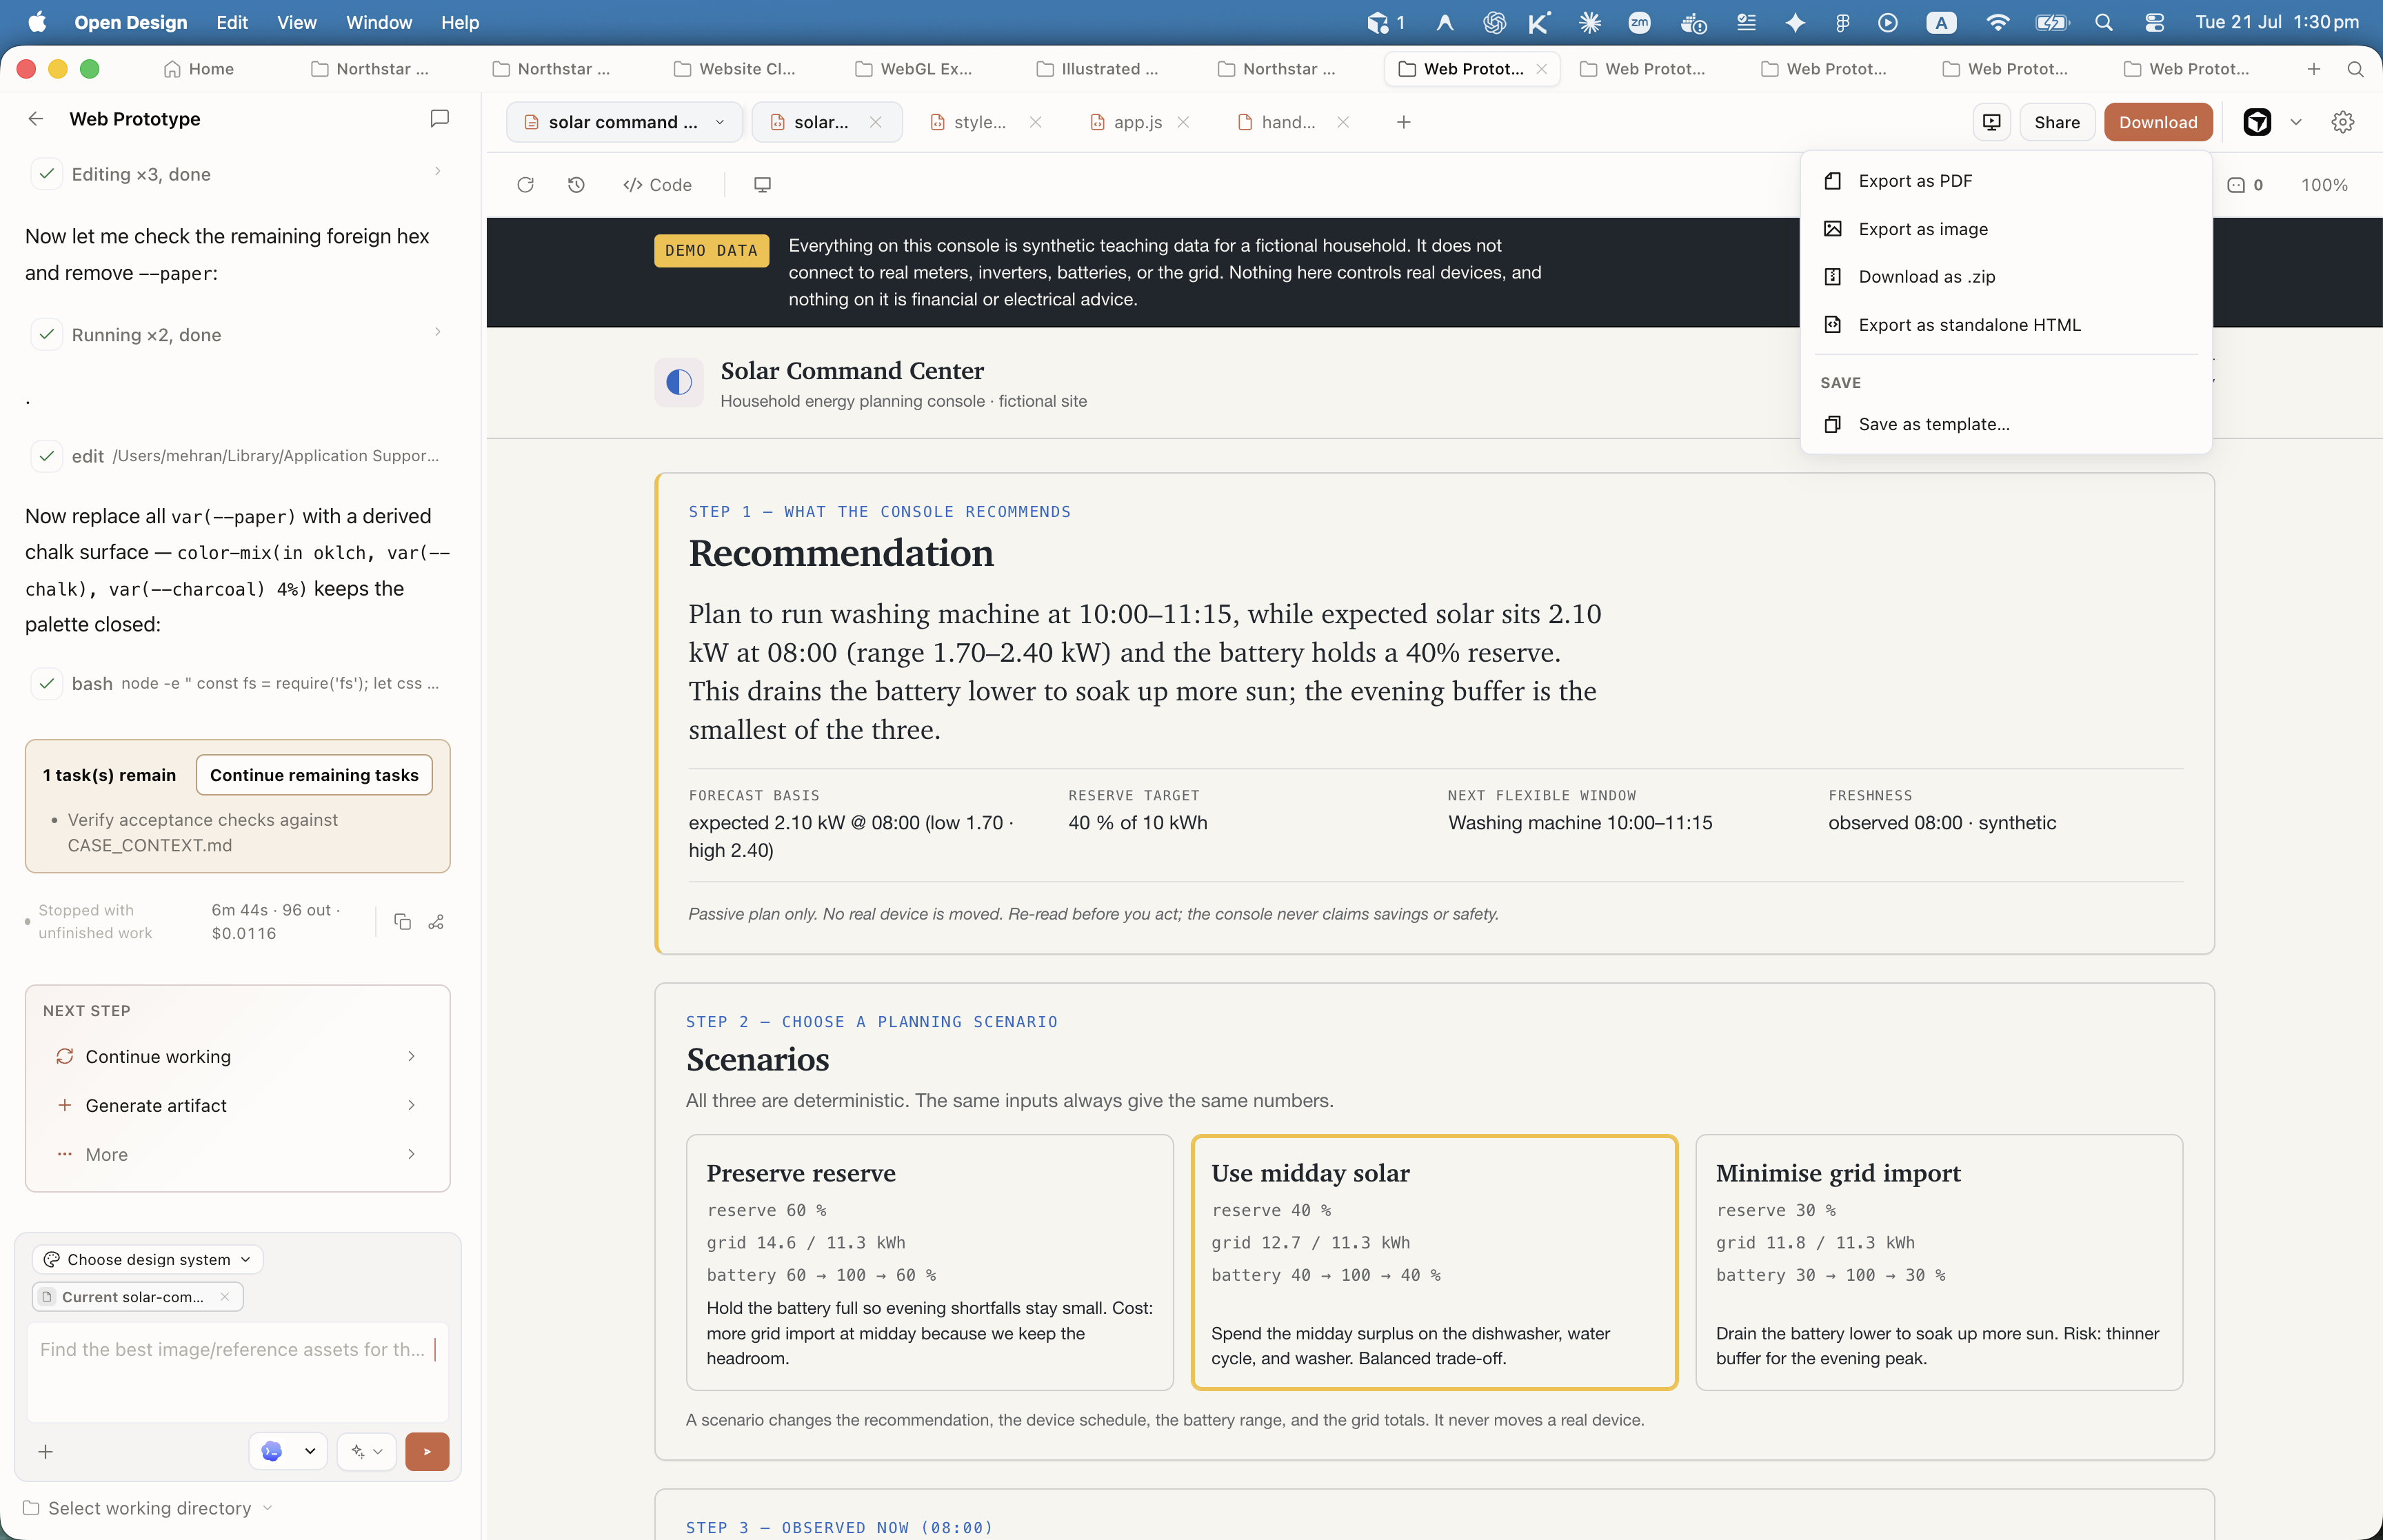This screenshot has height=1540, width=2383.
Task: Copy the response with the copy icon
Action: coord(402,922)
